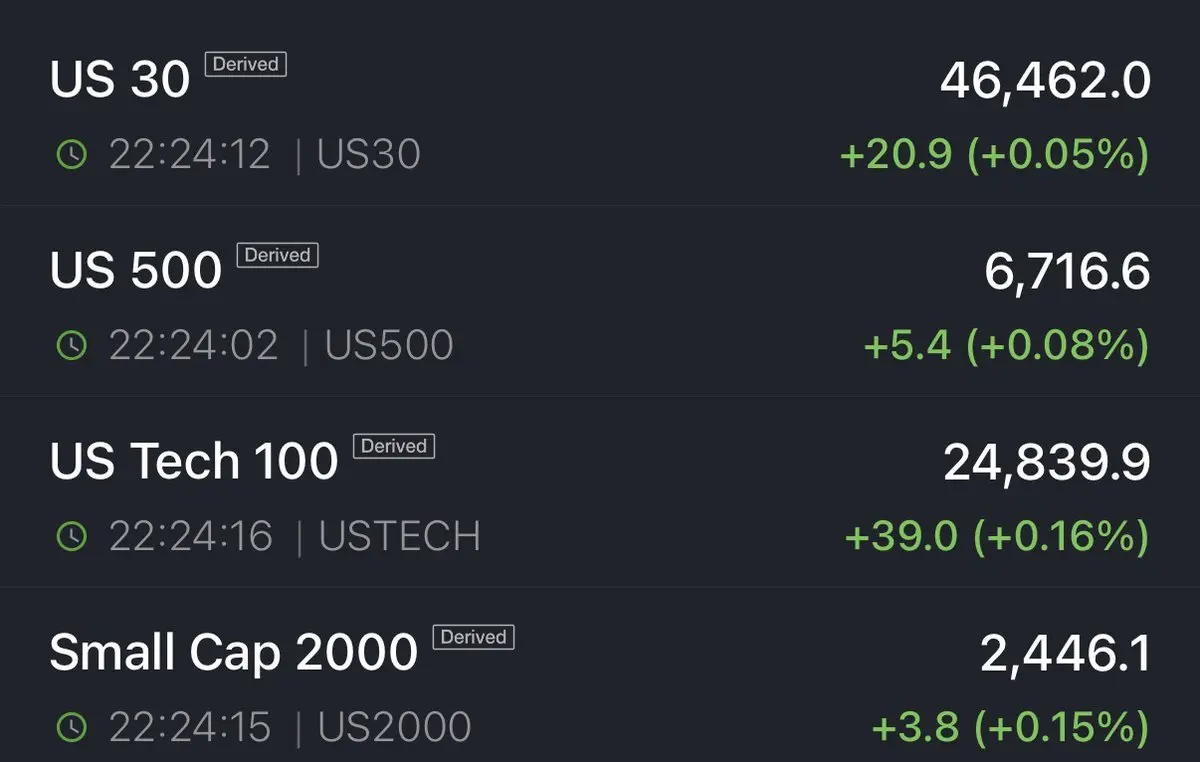Tap the Derived badge on Small Cap 2000

(x=473, y=637)
